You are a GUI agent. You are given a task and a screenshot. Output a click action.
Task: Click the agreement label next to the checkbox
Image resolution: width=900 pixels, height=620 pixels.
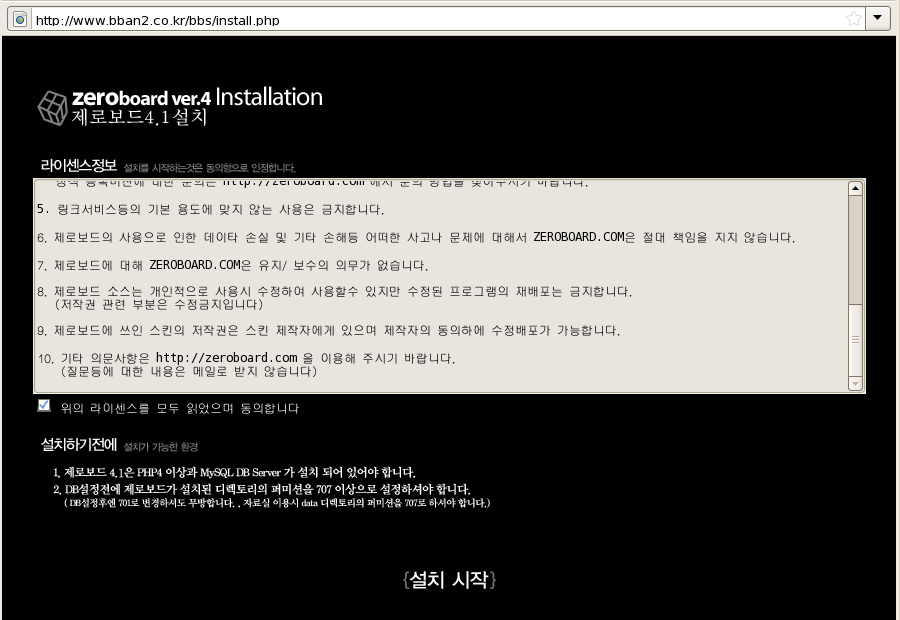[180, 408]
